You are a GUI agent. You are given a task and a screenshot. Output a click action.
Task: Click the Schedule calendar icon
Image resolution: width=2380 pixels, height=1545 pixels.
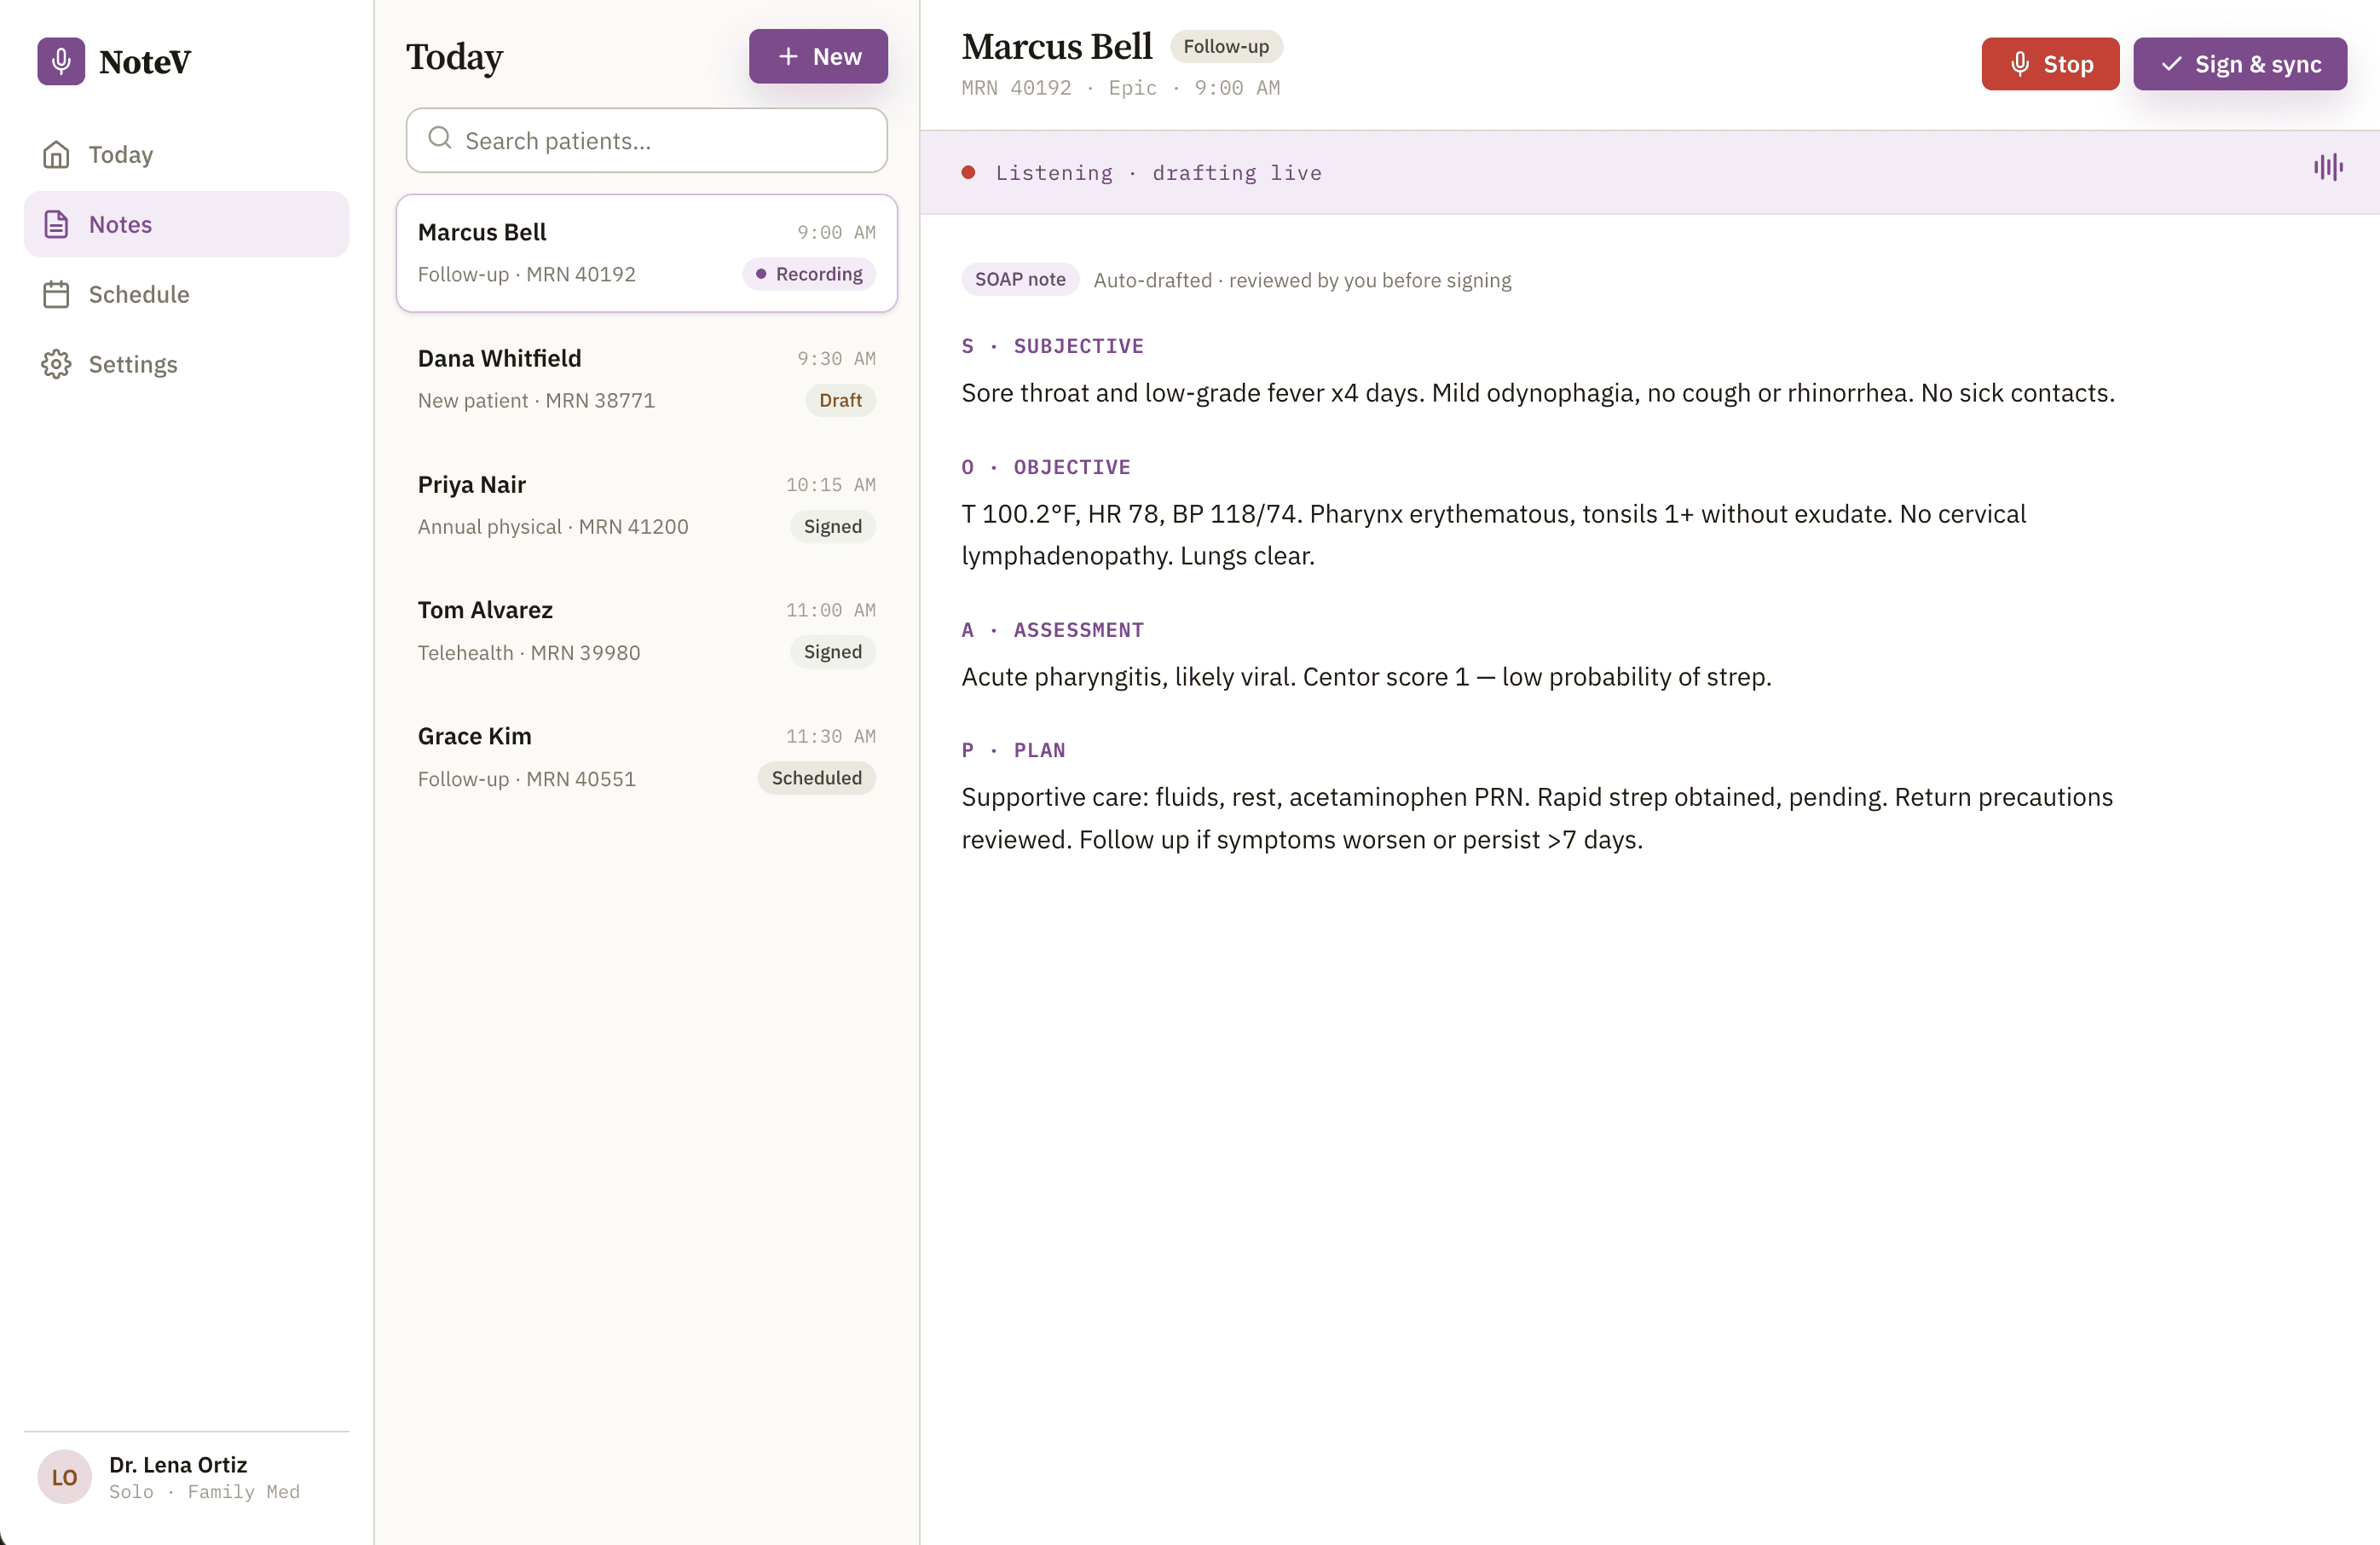[x=56, y=294]
